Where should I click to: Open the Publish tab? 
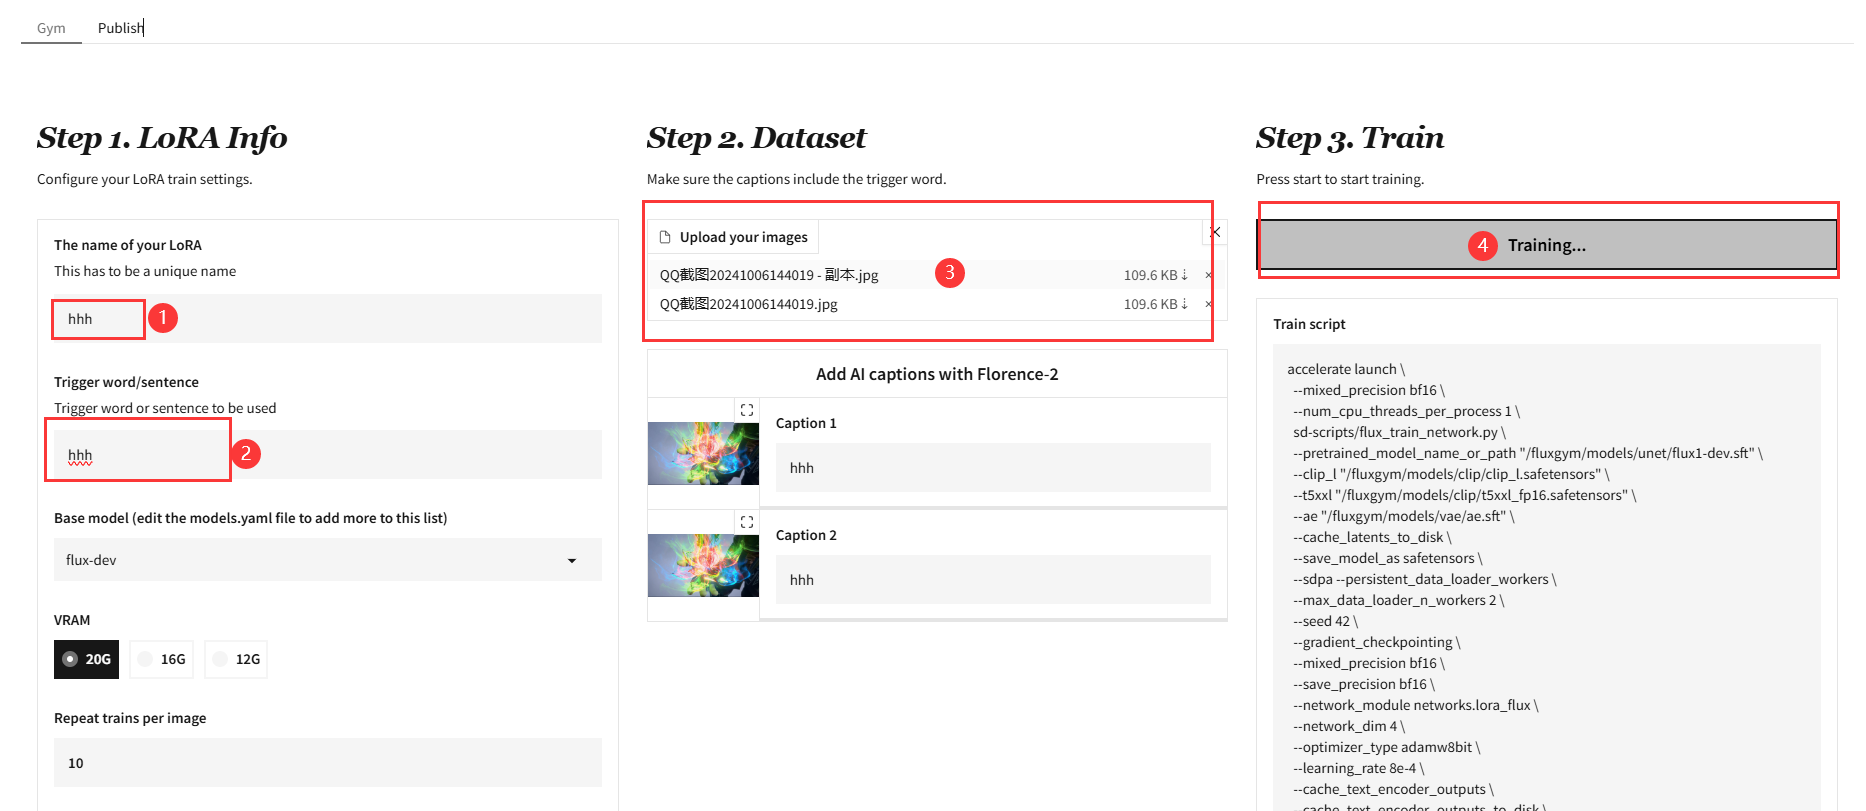click(x=120, y=28)
